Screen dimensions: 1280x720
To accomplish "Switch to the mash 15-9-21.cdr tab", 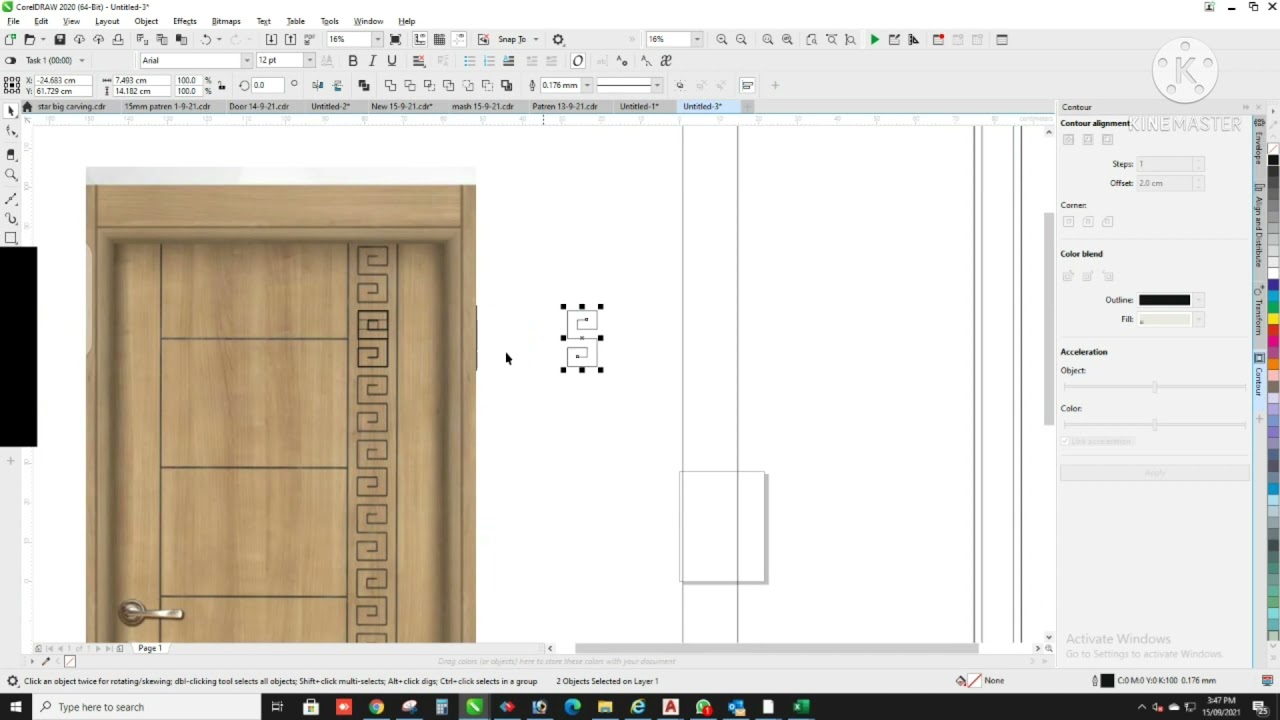I will 482,106.
